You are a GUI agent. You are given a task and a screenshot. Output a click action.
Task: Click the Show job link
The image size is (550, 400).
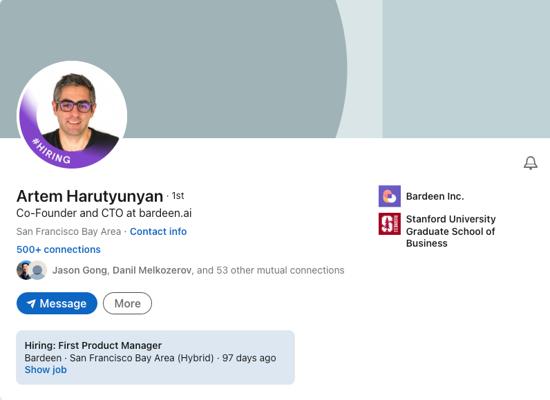coord(46,370)
